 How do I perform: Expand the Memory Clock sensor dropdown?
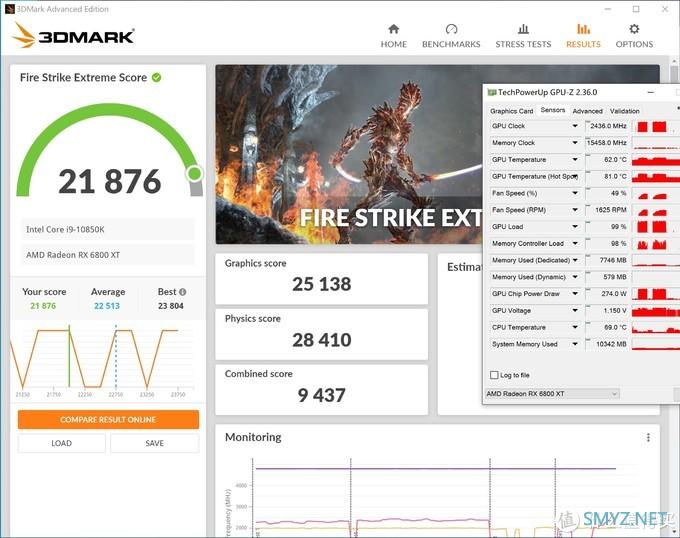coord(575,143)
